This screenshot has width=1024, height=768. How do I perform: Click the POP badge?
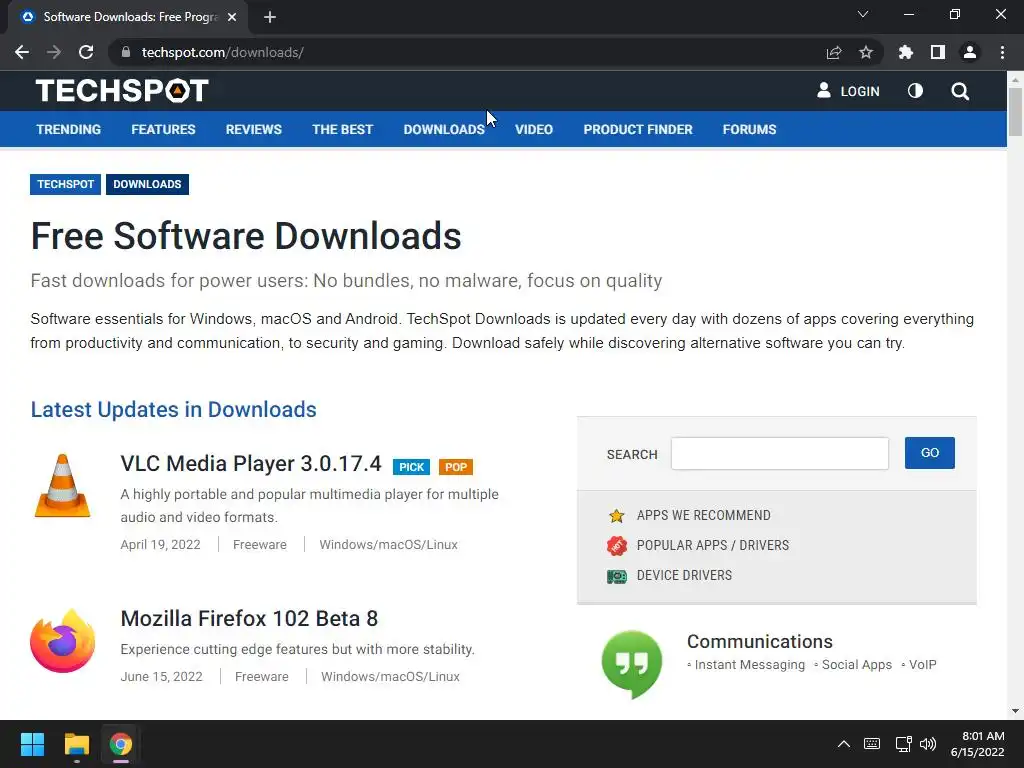(456, 467)
